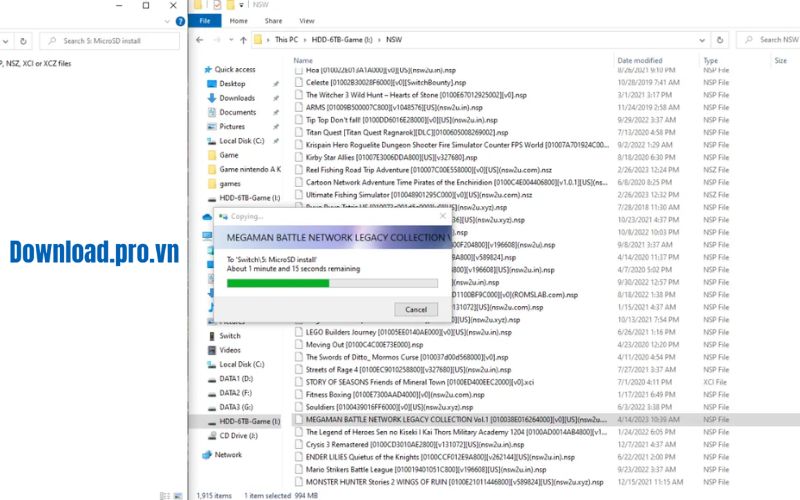
Task: Open recent locations dropdown beside forward arrow
Action: pos(231,40)
